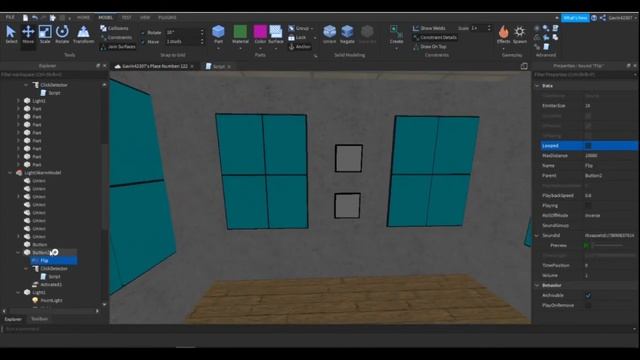Toggle the Anchor button
Image resolution: width=640 pixels, height=360 pixels.
pos(300,47)
